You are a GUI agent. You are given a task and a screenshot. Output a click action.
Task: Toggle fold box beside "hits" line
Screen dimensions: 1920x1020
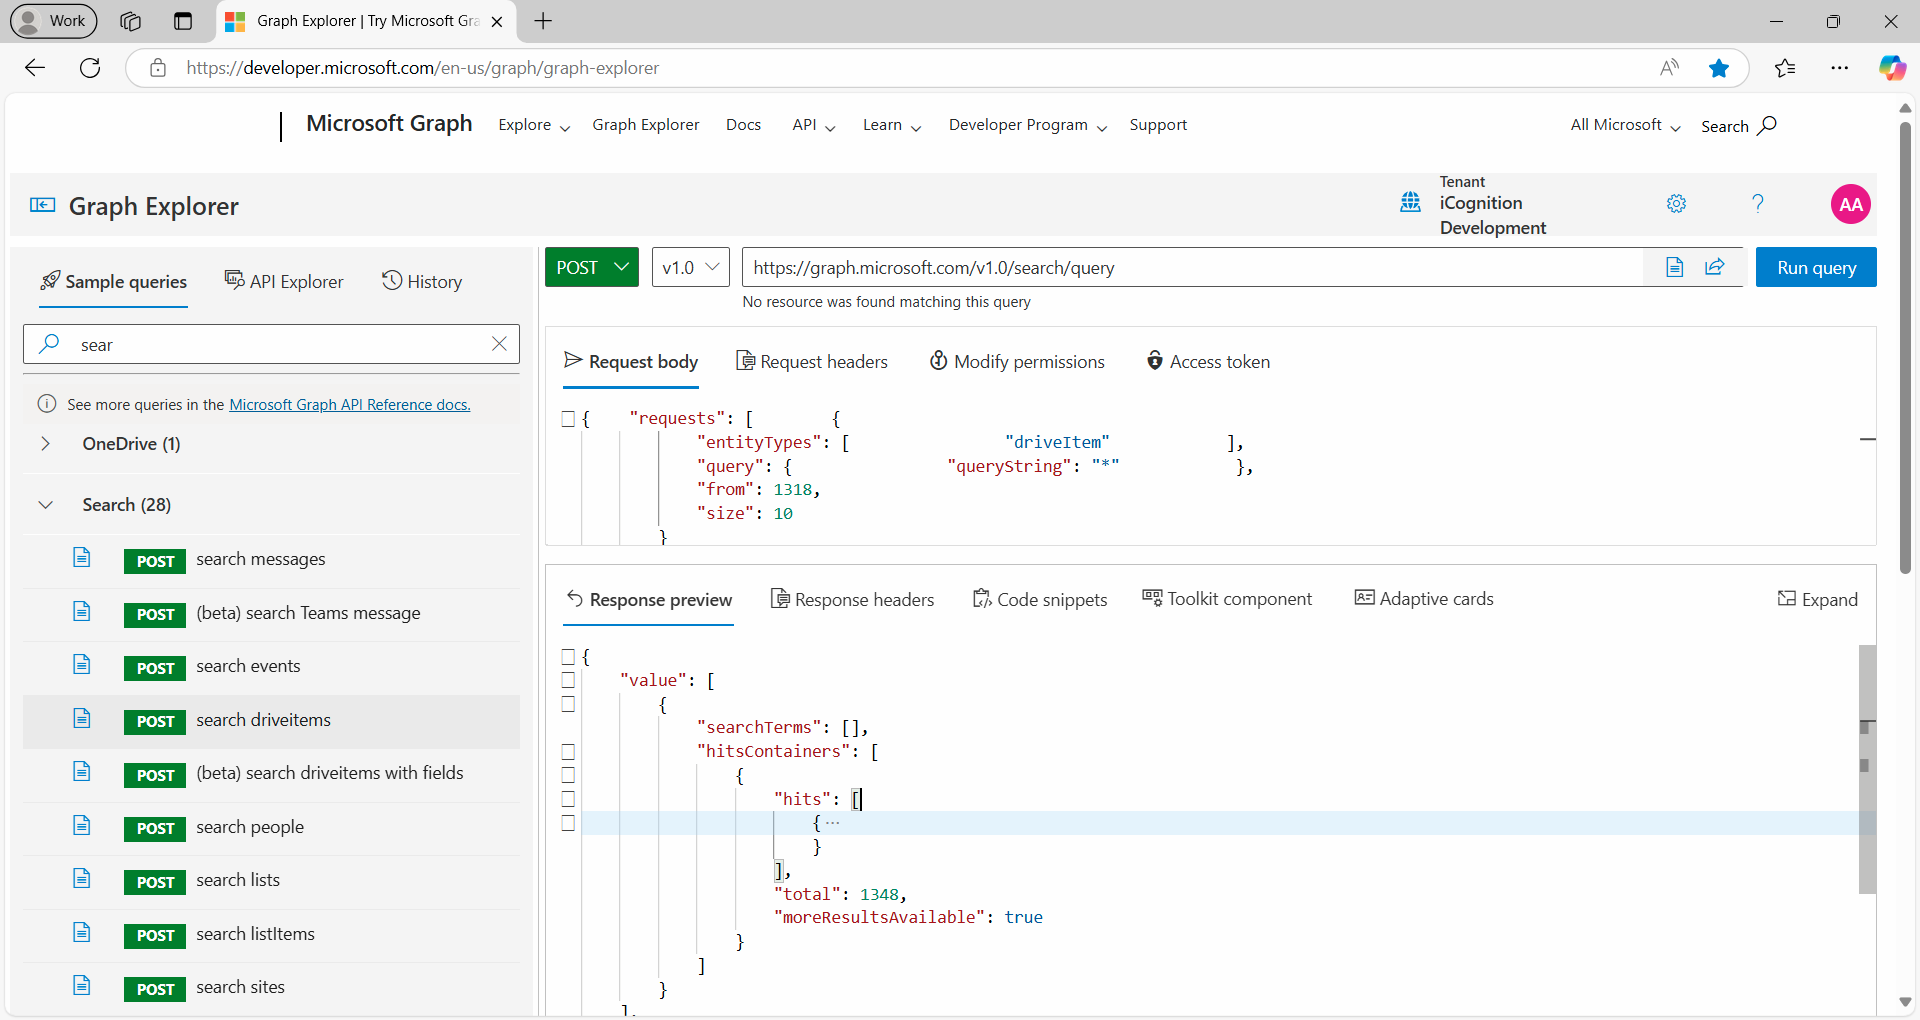click(568, 799)
